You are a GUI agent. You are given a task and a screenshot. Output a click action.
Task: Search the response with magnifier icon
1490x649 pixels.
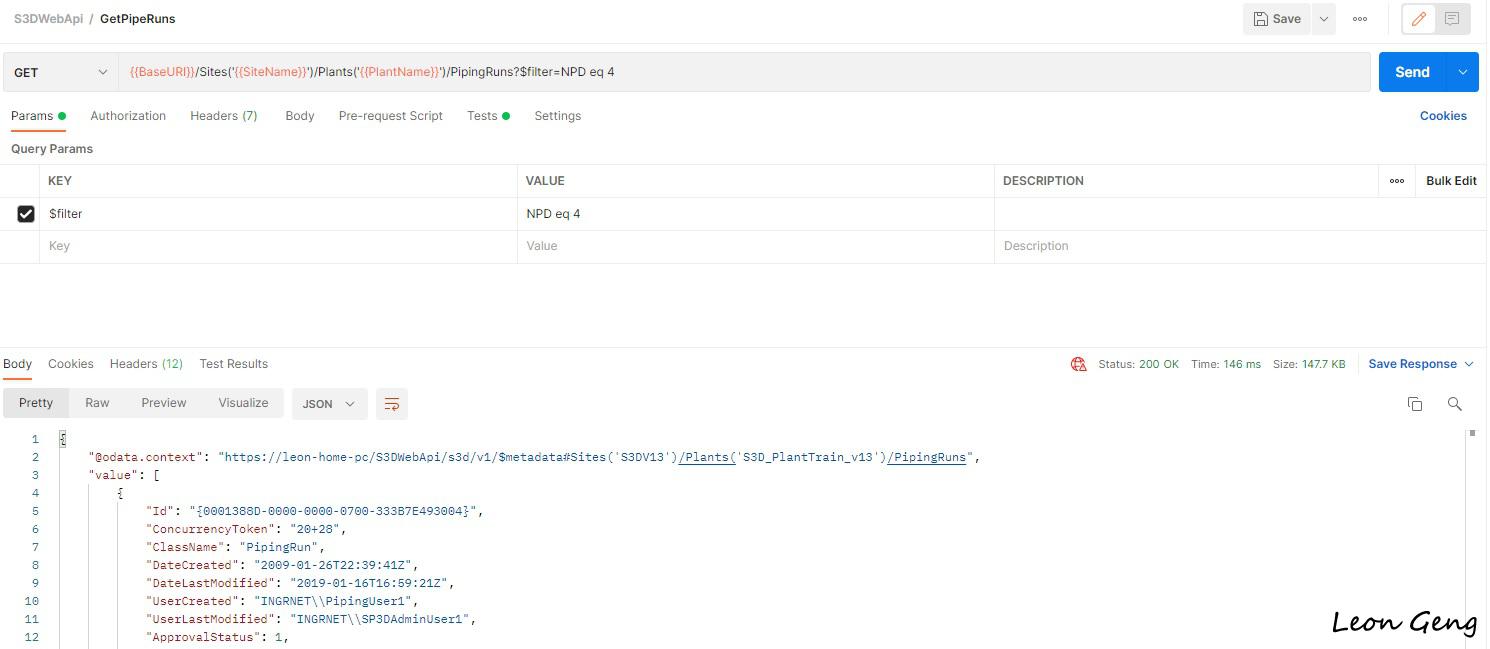pos(1455,404)
